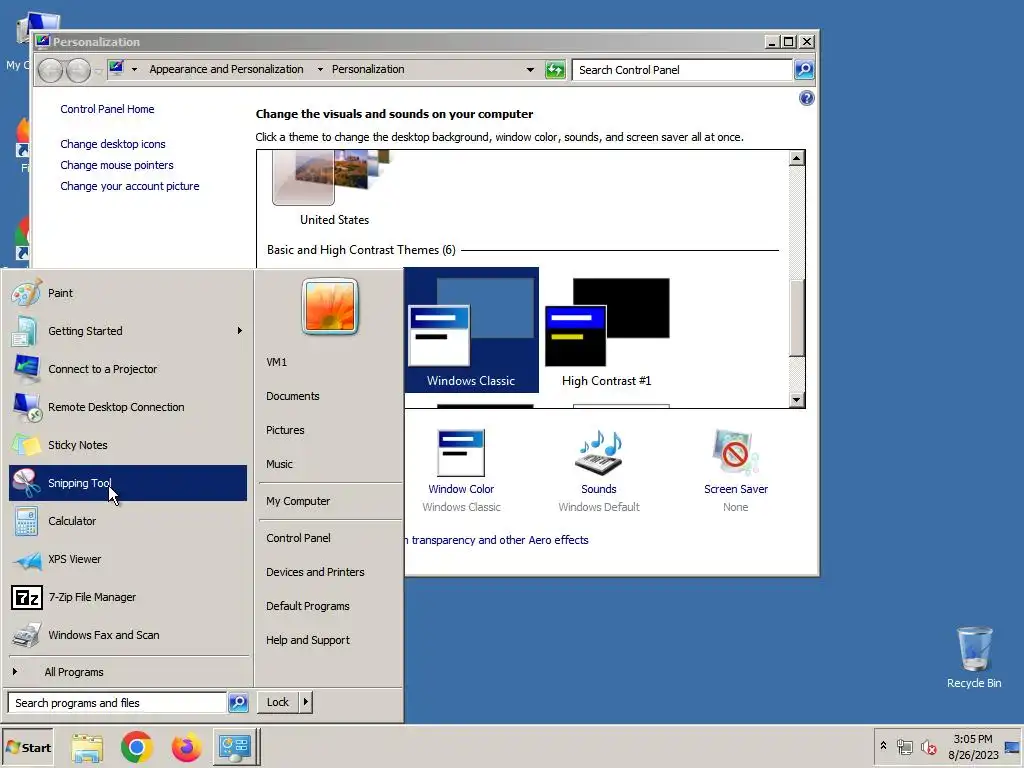Click the taskbar clock and date
The height and width of the screenshot is (768, 1024).
972,747
